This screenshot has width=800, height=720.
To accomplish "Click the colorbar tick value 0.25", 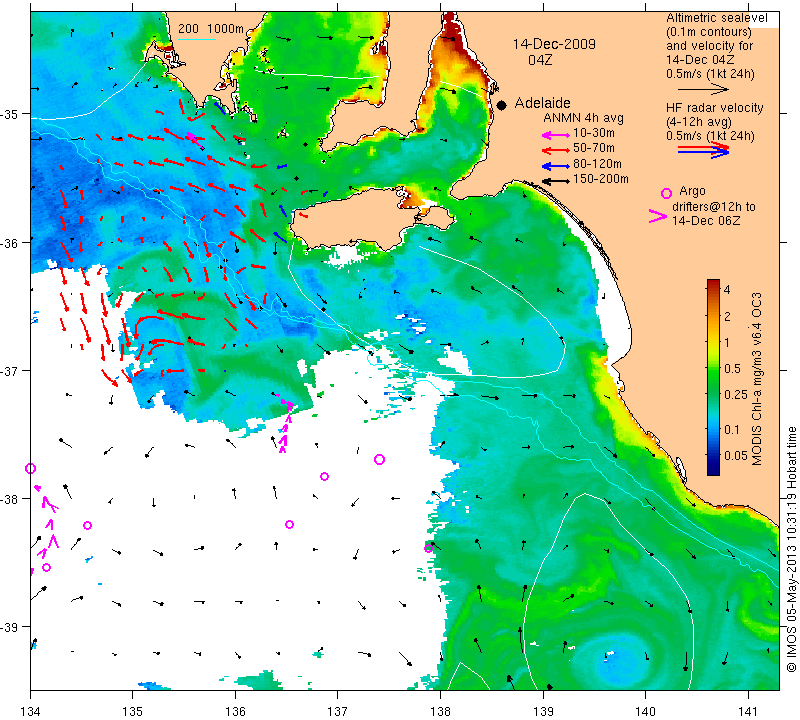I will 736,394.
